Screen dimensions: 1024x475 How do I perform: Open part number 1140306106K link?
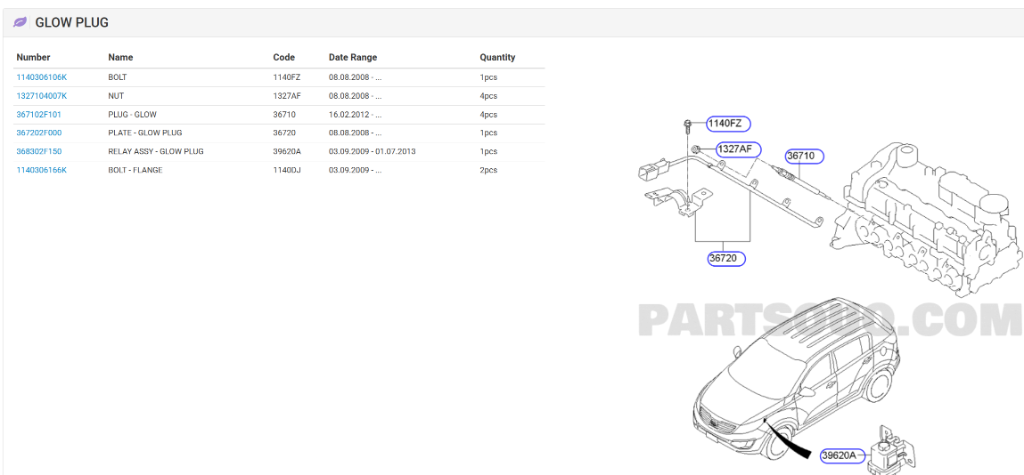tap(42, 77)
